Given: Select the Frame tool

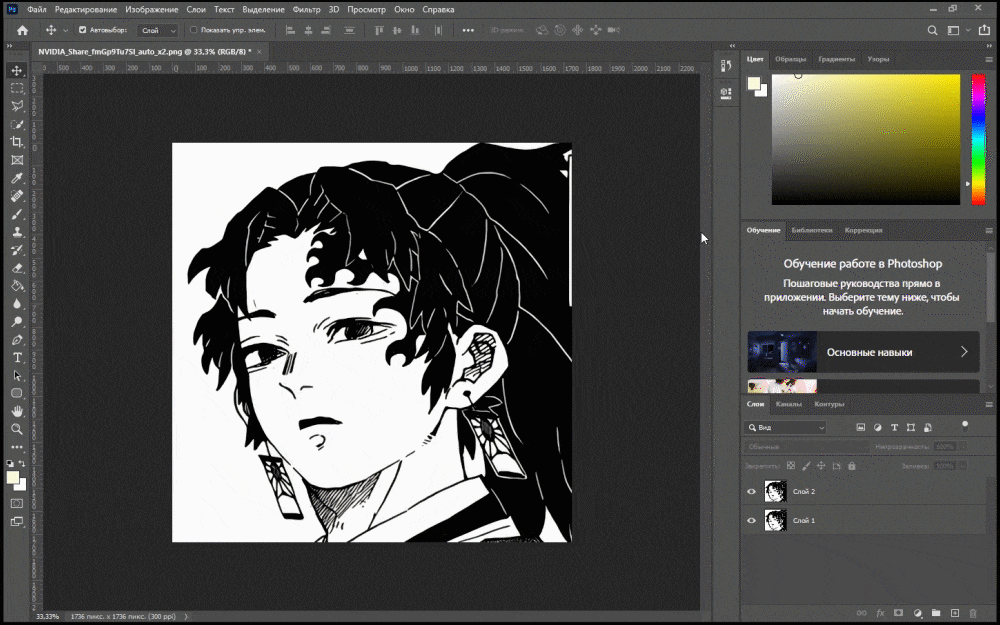Looking at the screenshot, I should click(17, 160).
